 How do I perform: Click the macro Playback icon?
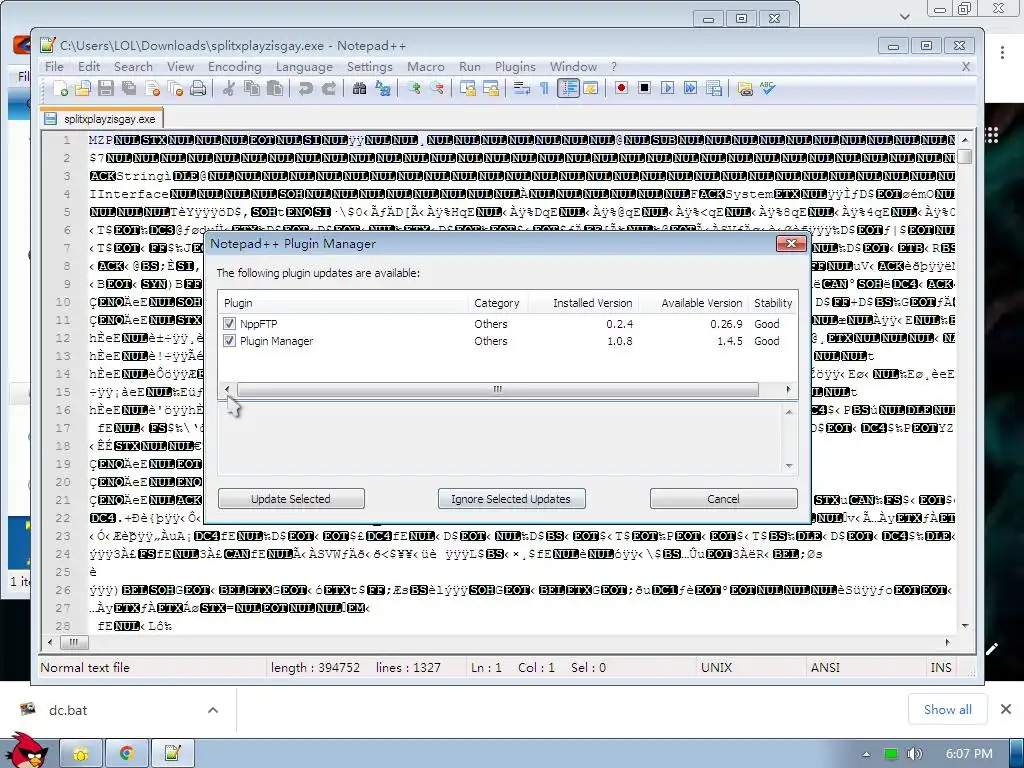[x=667, y=88]
